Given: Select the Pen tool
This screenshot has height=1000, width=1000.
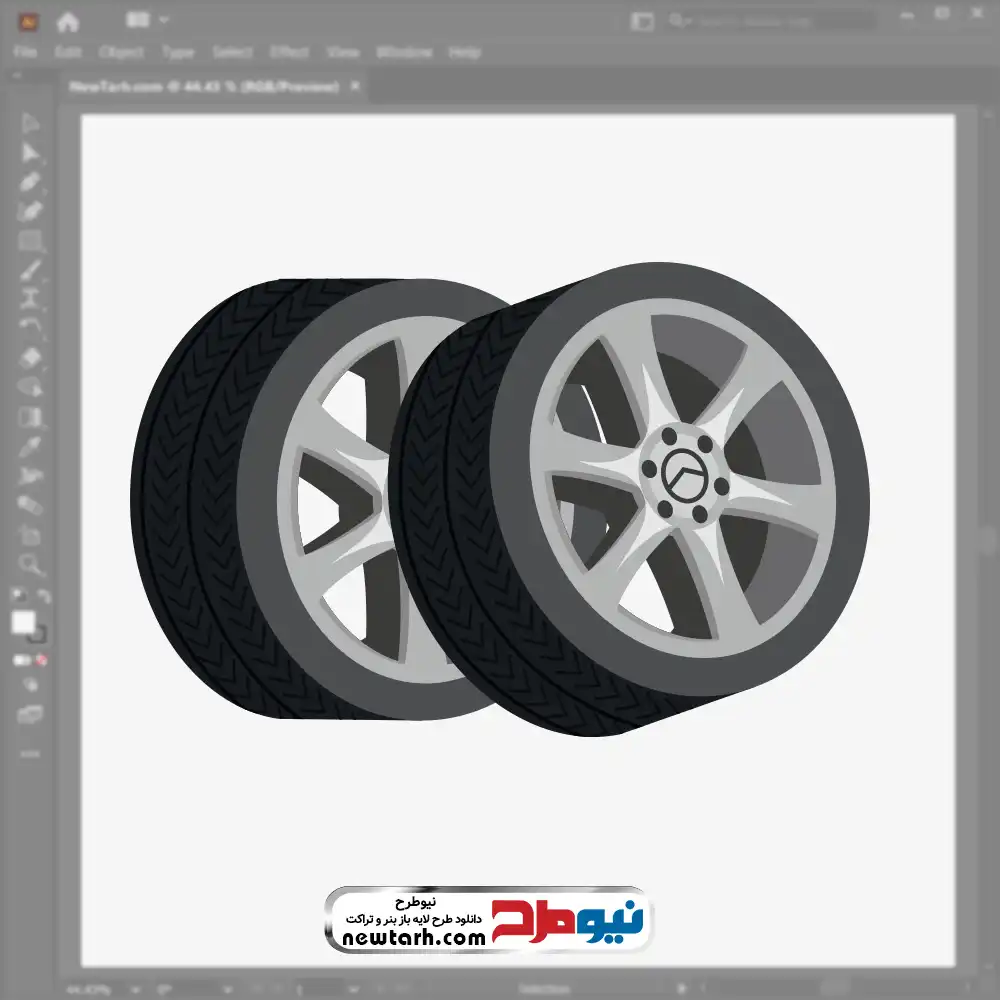Looking at the screenshot, I should [x=30, y=182].
